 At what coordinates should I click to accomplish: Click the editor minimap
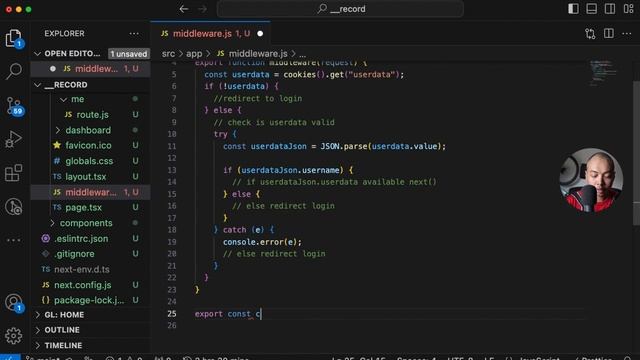603,73
